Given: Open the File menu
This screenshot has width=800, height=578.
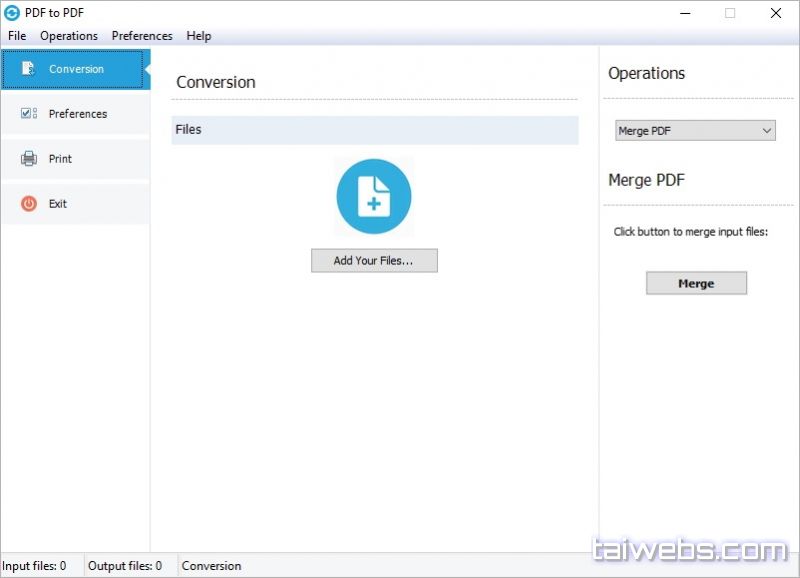Looking at the screenshot, I should pyautogui.click(x=17, y=36).
